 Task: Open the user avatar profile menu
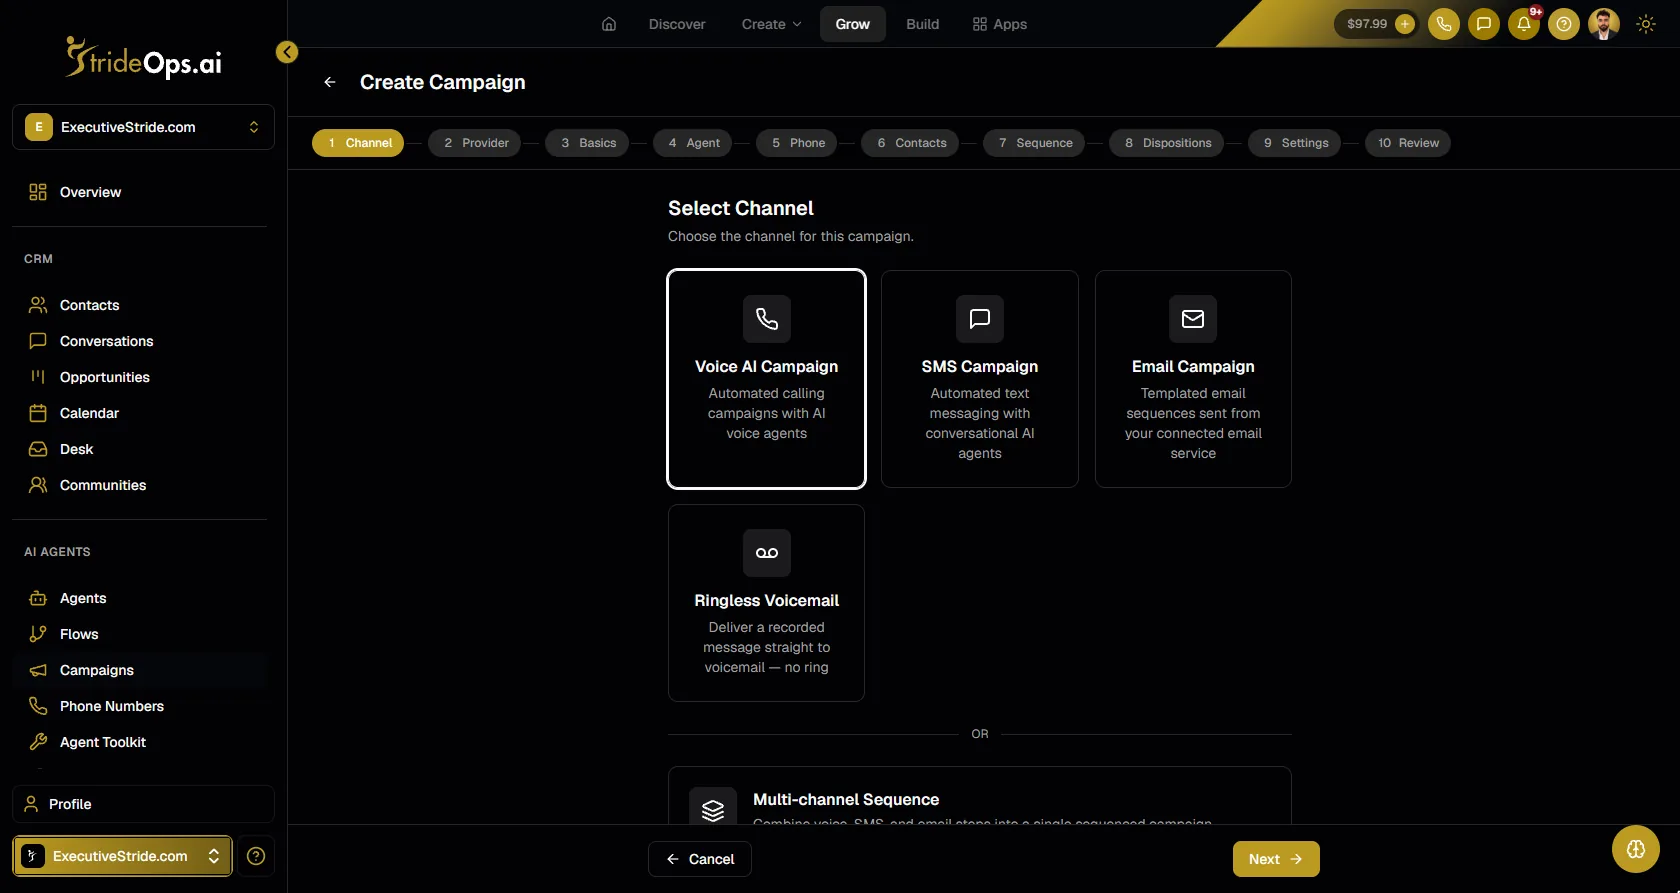pyautogui.click(x=1603, y=24)
